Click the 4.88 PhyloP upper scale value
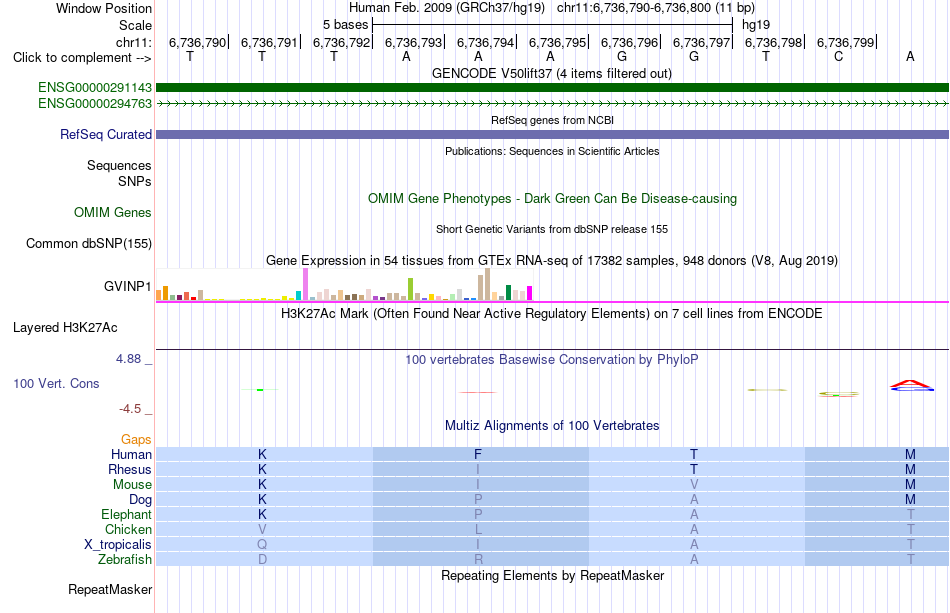Viewport: 950px width, 613px height. 128,359
